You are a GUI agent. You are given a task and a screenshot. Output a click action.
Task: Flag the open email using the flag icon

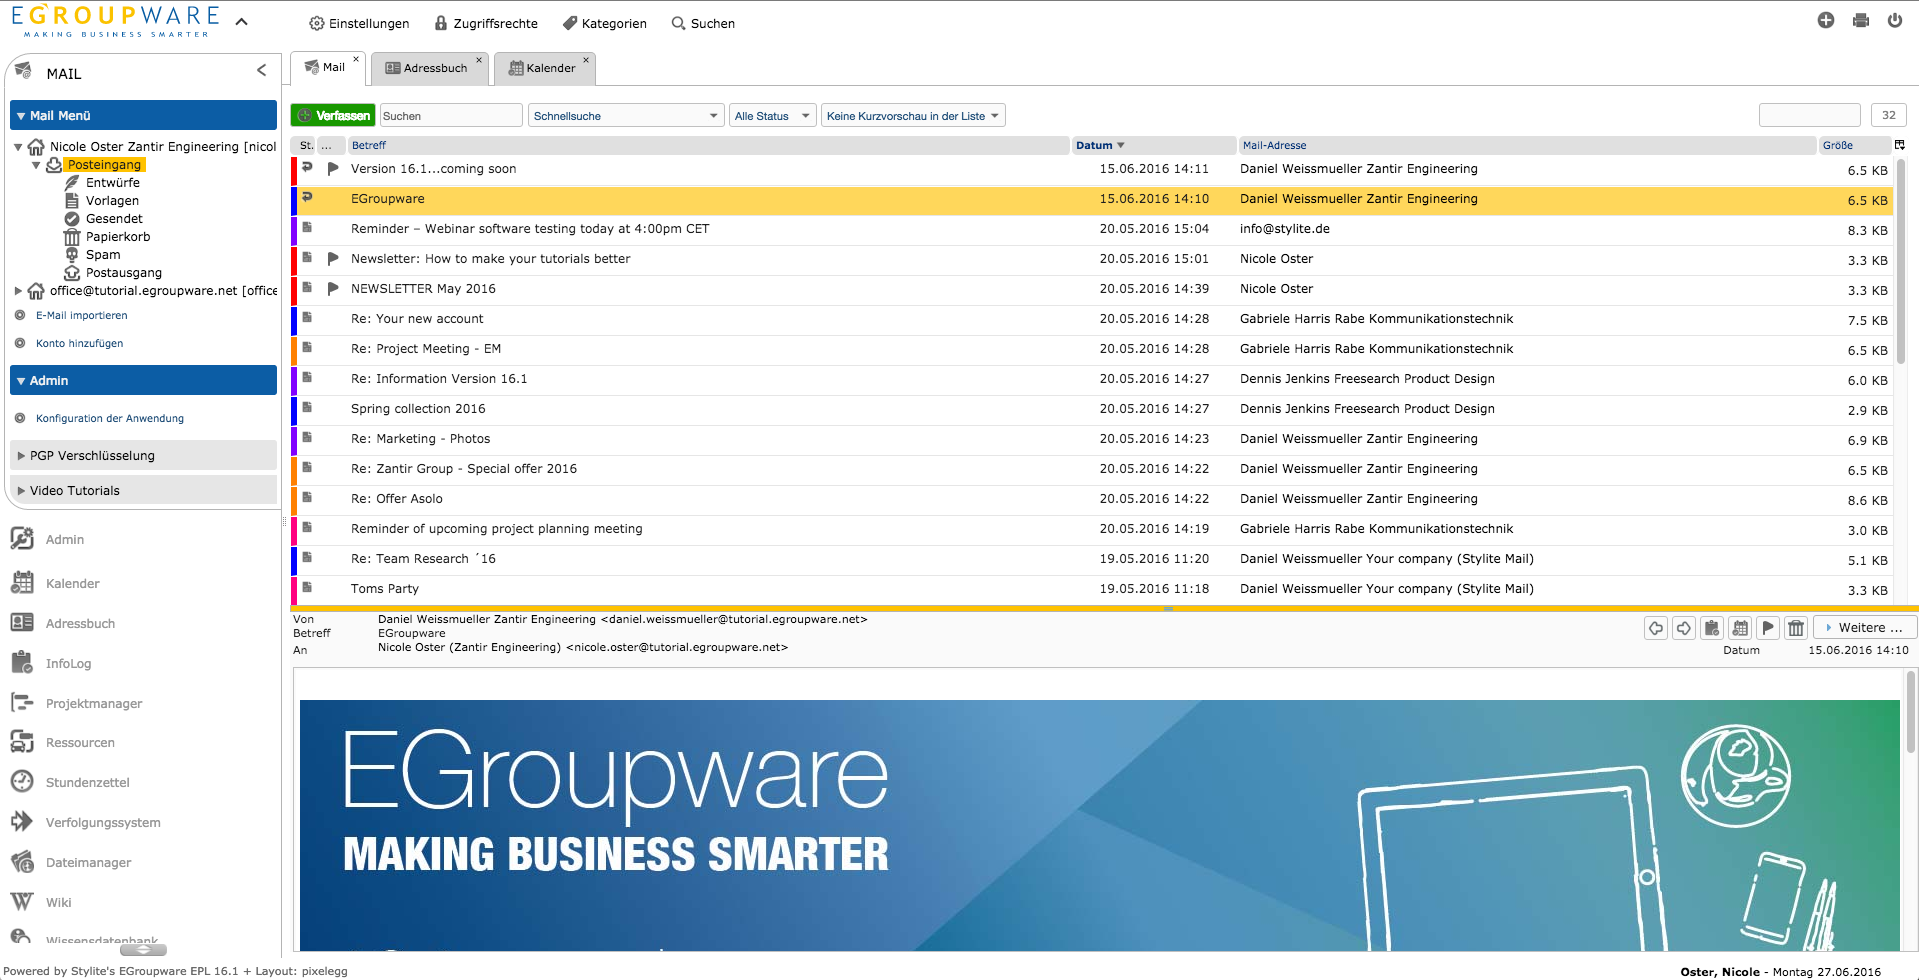point(1768,628)
